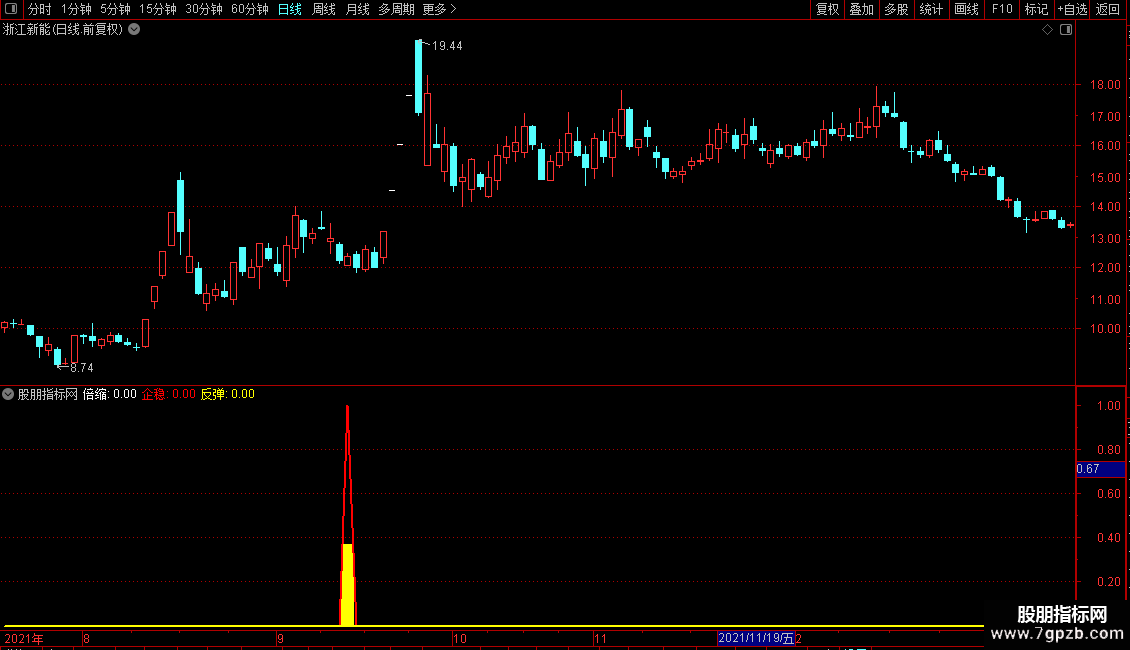1130x650 pixels.
Task: Click the 复权 adjustment button
Action: point(827,9)
